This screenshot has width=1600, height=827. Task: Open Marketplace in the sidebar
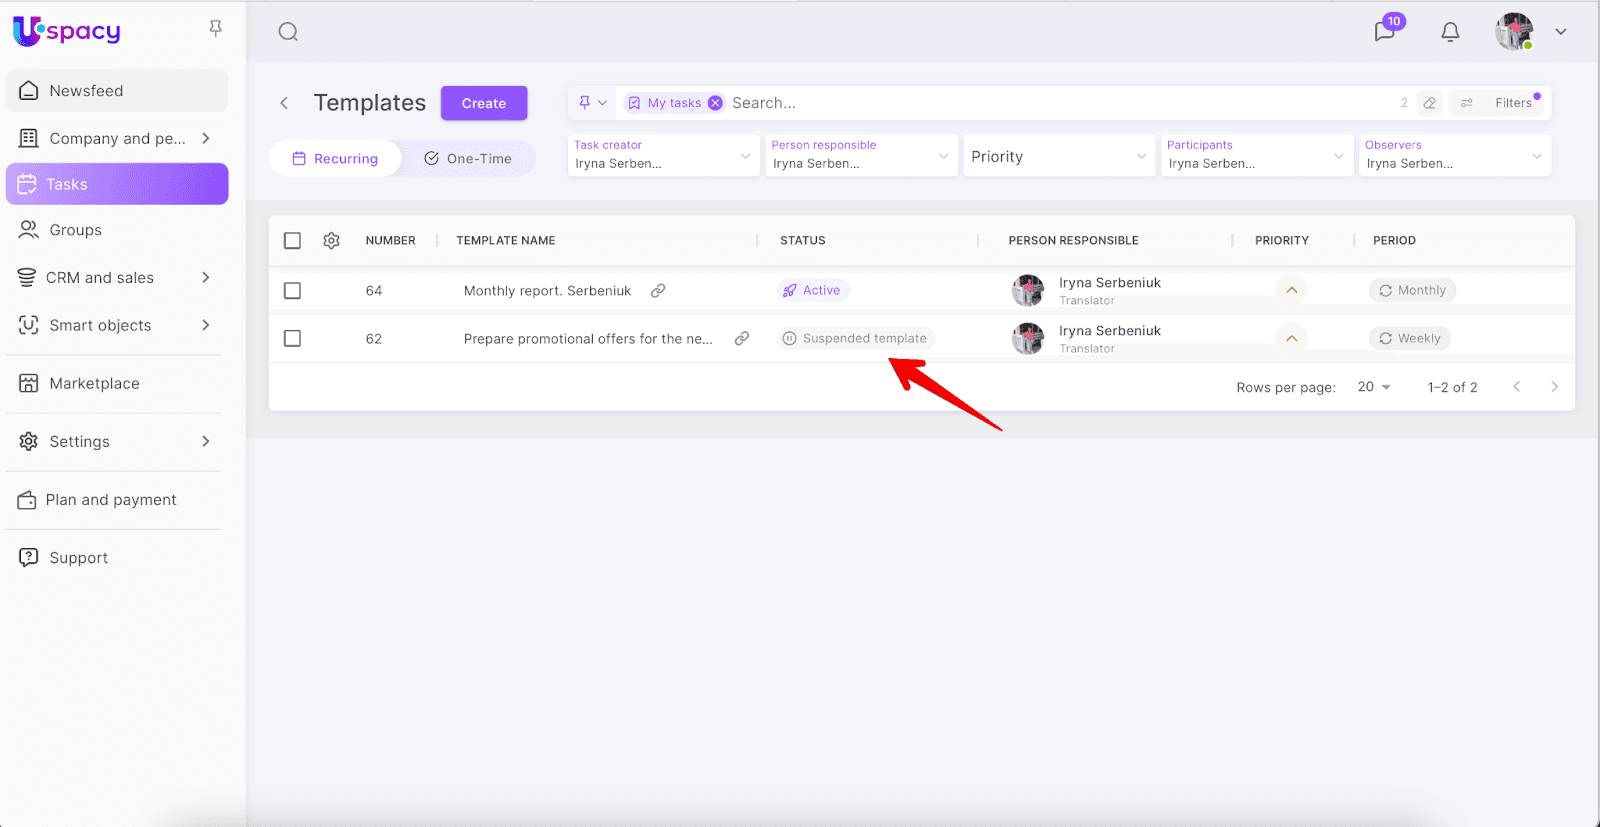(117, 383)
